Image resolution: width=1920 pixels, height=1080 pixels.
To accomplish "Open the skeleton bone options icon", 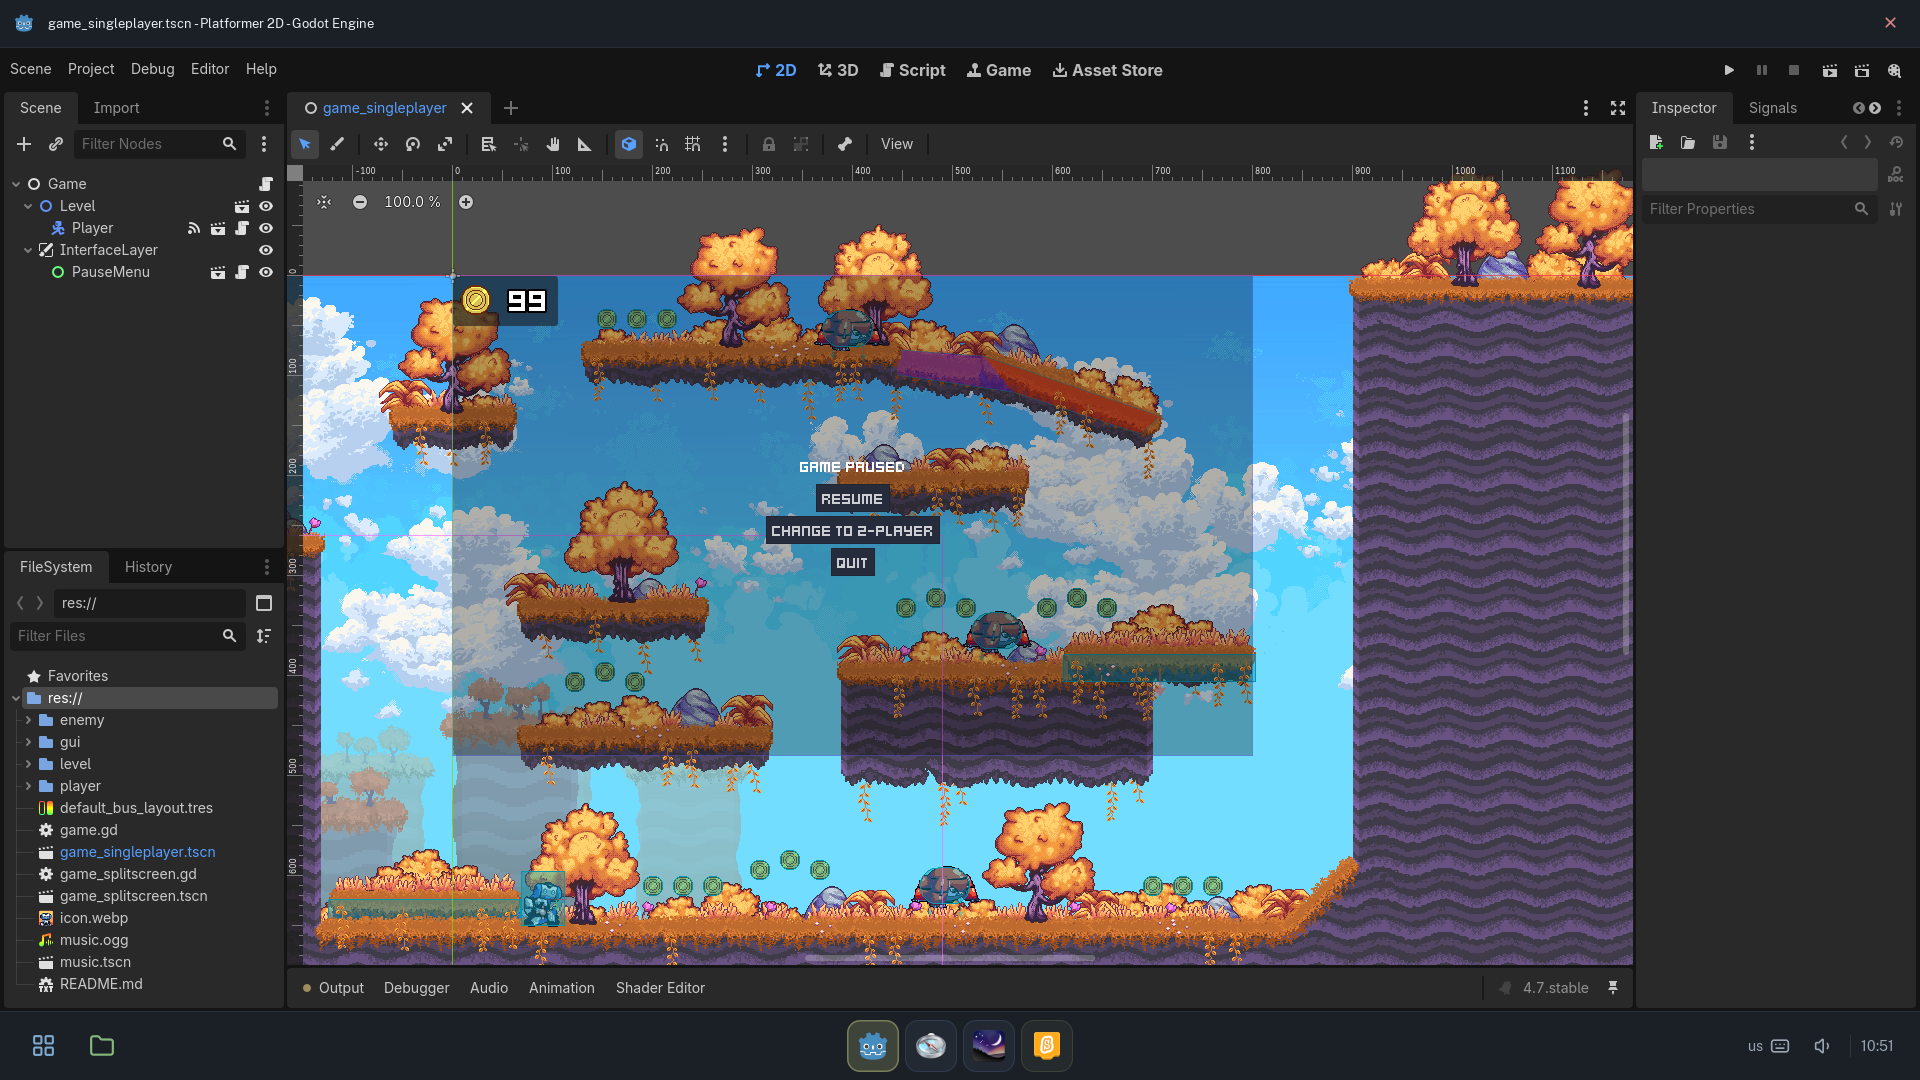I will point(845,144).
